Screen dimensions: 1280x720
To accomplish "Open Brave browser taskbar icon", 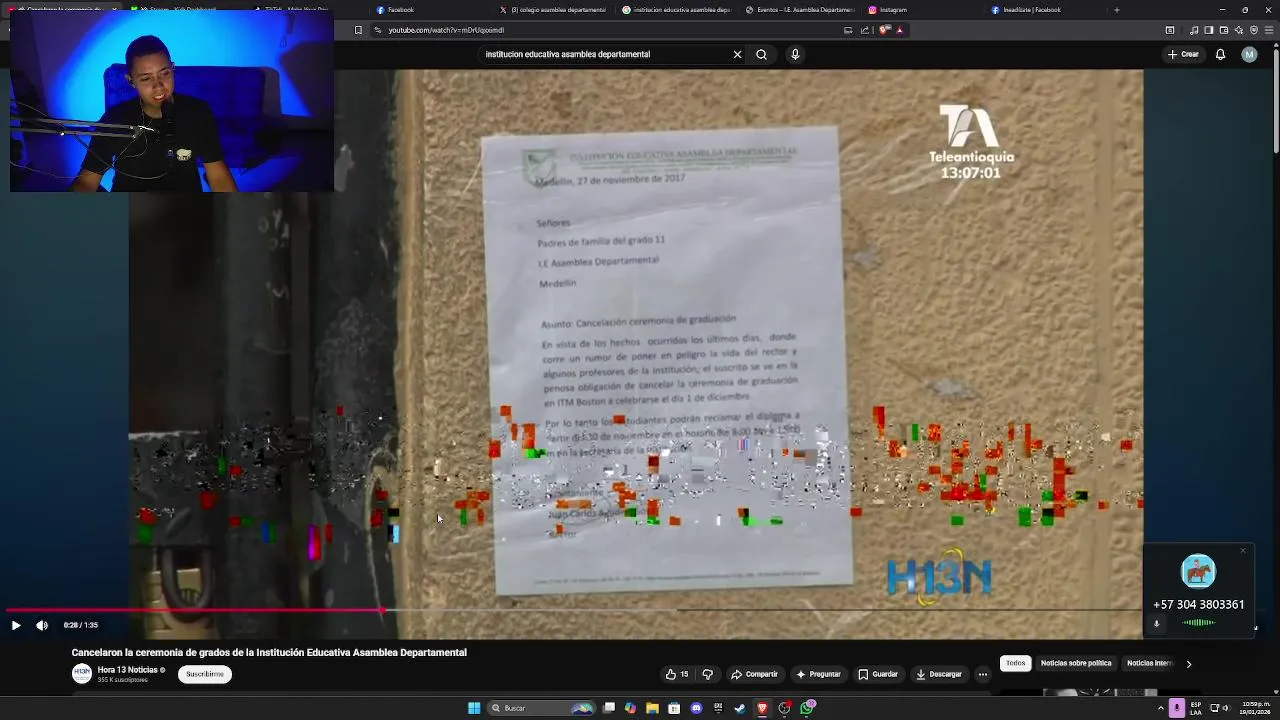I will click(x=762, y=708).
